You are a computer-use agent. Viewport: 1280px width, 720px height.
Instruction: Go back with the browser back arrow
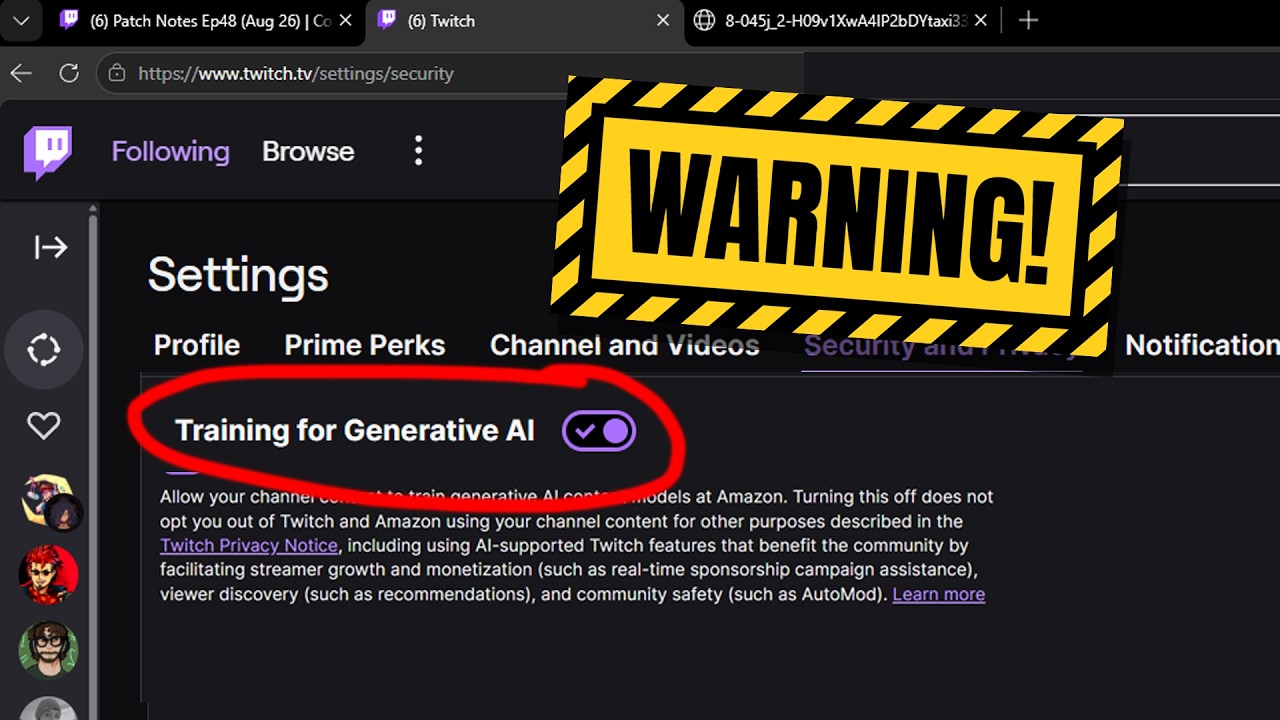pos(21,73)
